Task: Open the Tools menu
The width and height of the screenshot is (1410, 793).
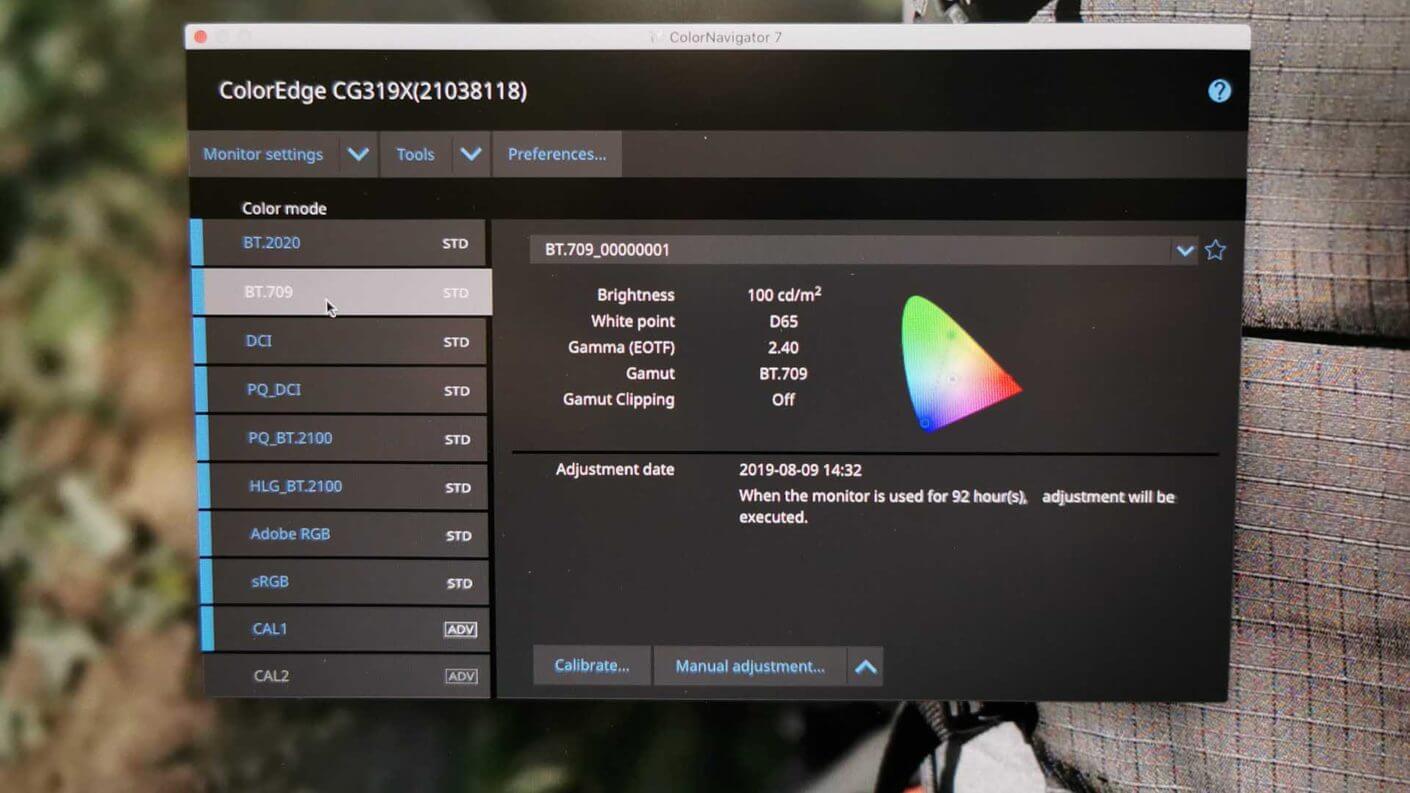Action: coord(416,154)
